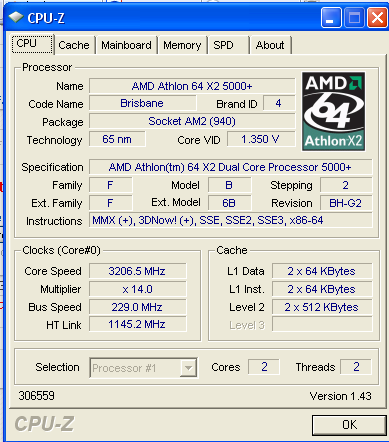Click the Stepping value 2
The height and width of the screenshot is (442, 389).
[x=346, y=185]
